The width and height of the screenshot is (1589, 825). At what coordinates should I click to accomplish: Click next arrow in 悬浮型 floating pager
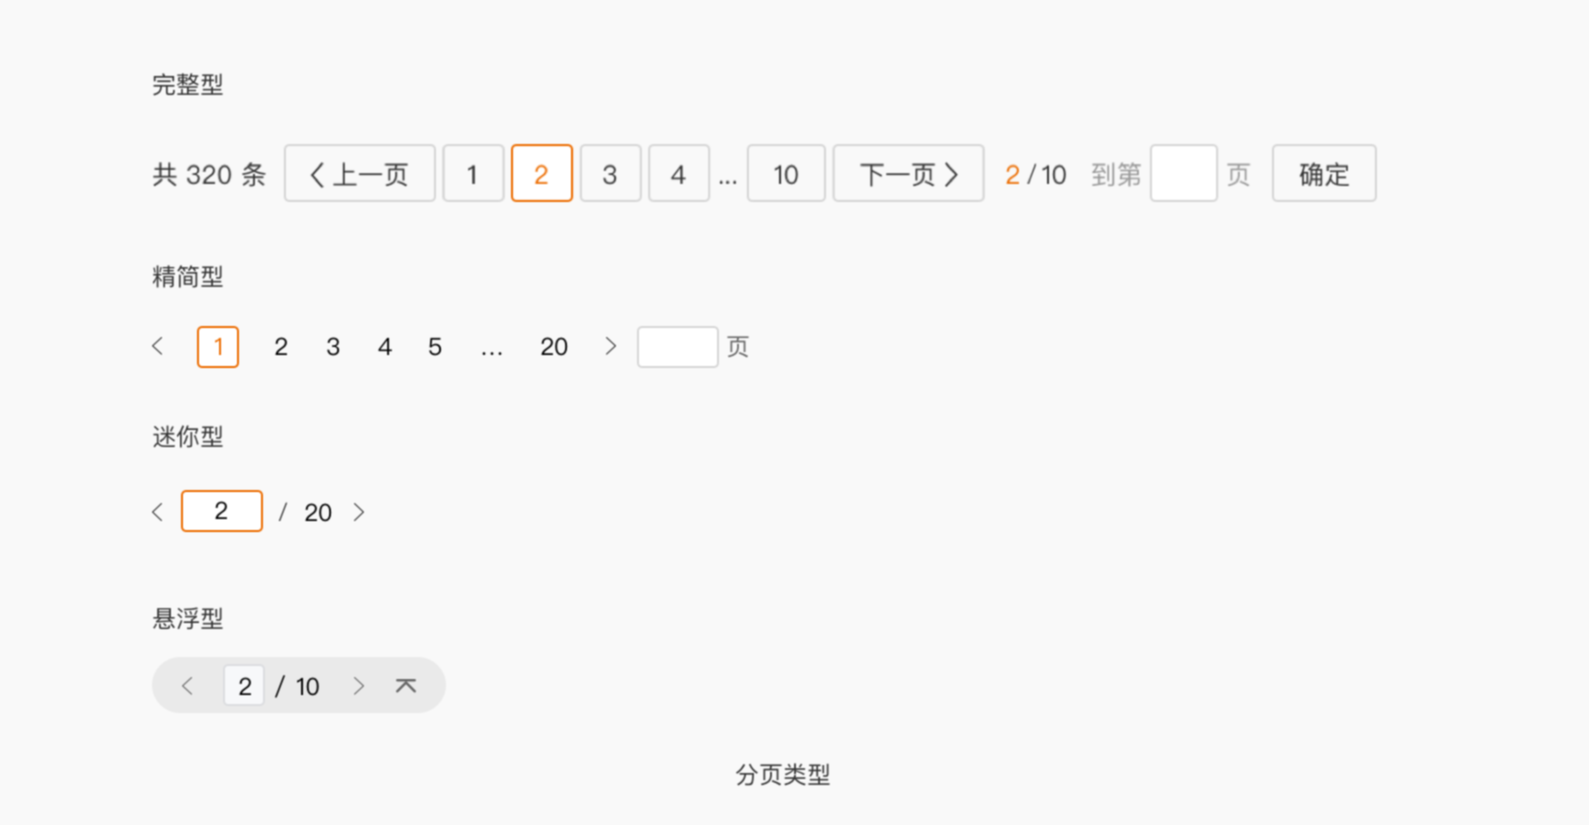click(x=359, y=686)
